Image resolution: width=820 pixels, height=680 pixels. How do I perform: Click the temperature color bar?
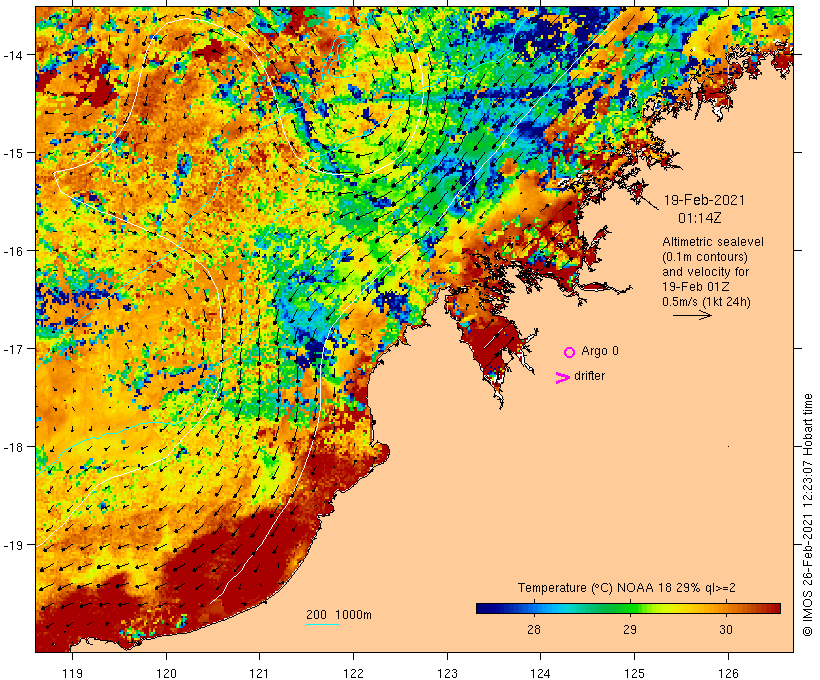point(628,608)
